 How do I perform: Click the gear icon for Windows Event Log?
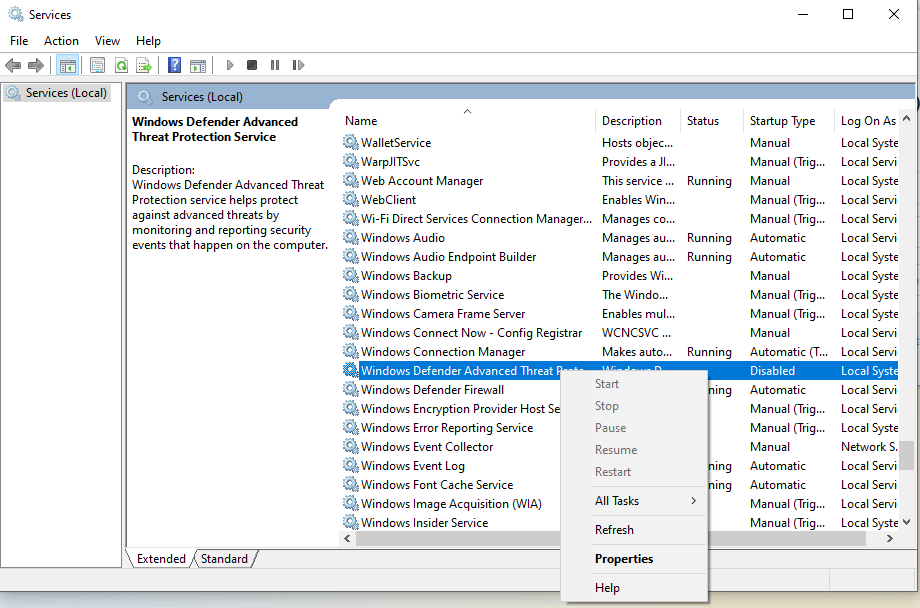click(350, 465)
